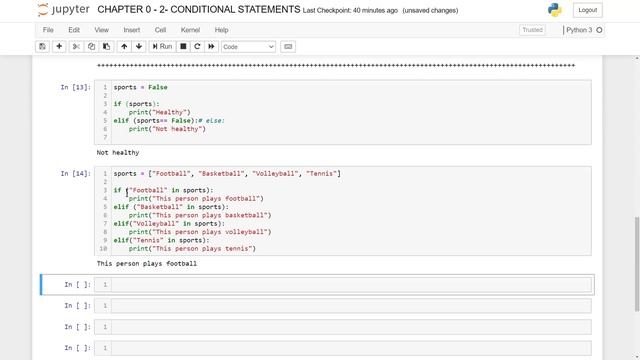Click the notebook's vertical scrollbar
Image resolution: width=640 pixels, height=360 pixels.
coord(637,264)
